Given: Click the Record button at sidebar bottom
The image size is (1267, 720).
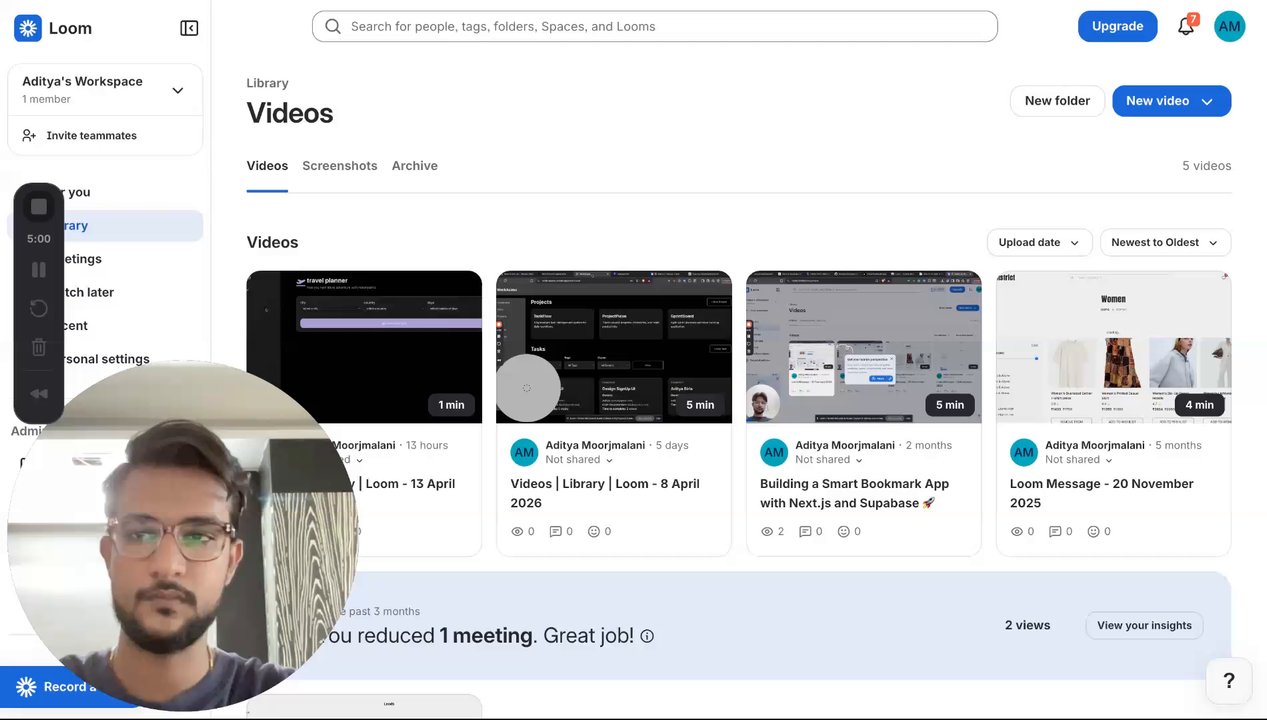Looking at the screenshot, I should click(70, 687).
